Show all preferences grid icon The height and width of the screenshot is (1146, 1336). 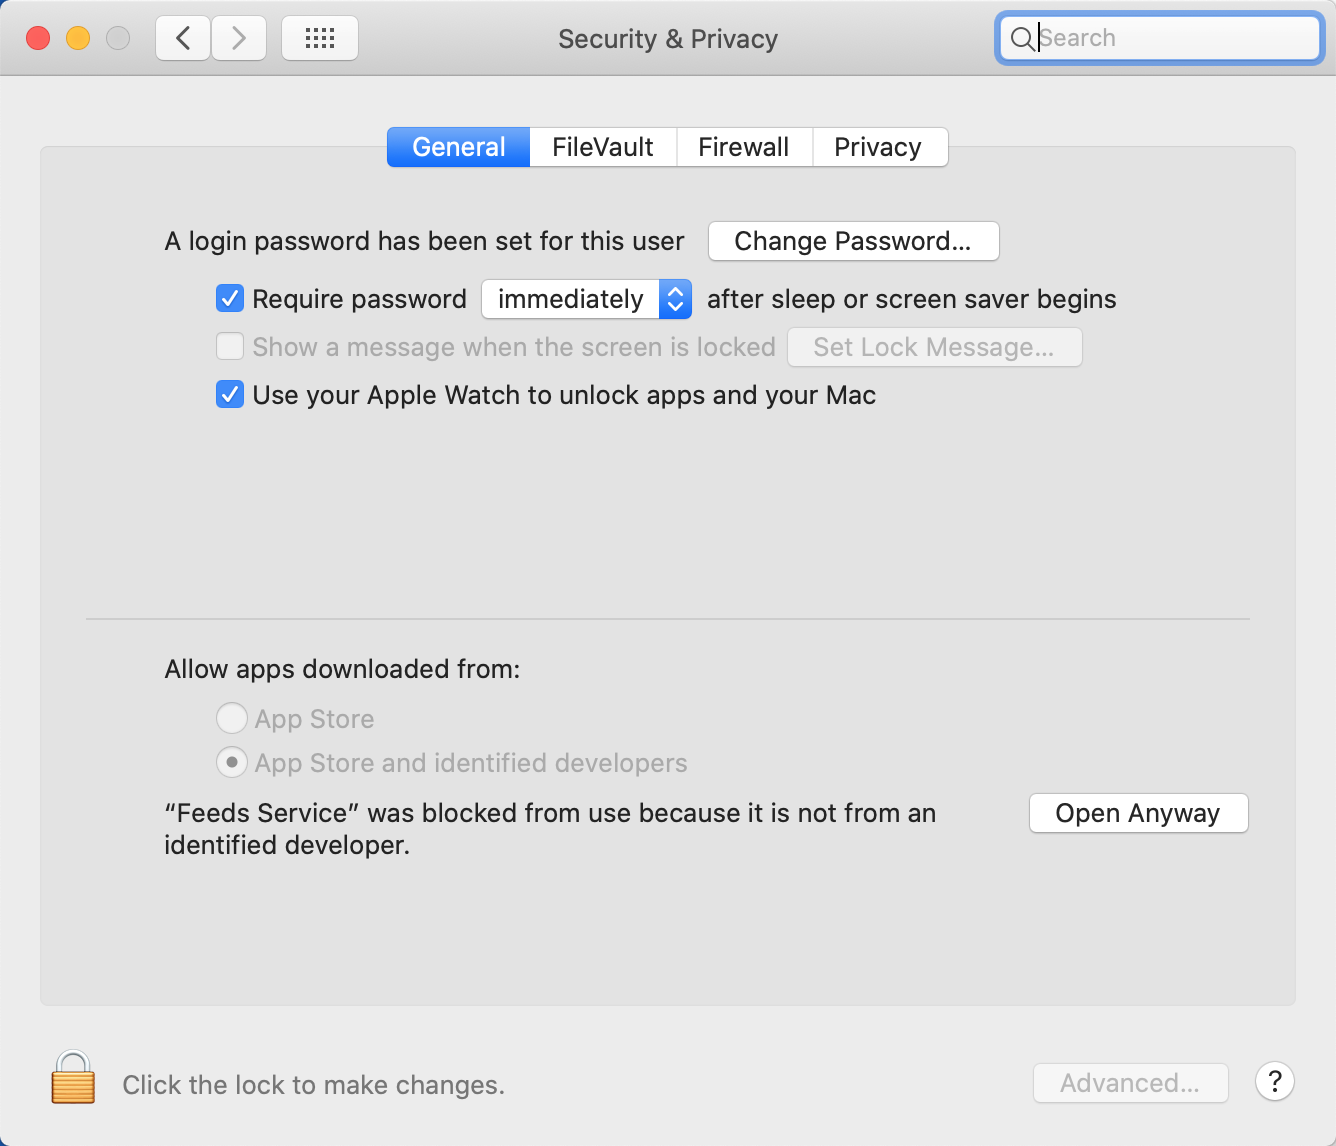(320, 39)
